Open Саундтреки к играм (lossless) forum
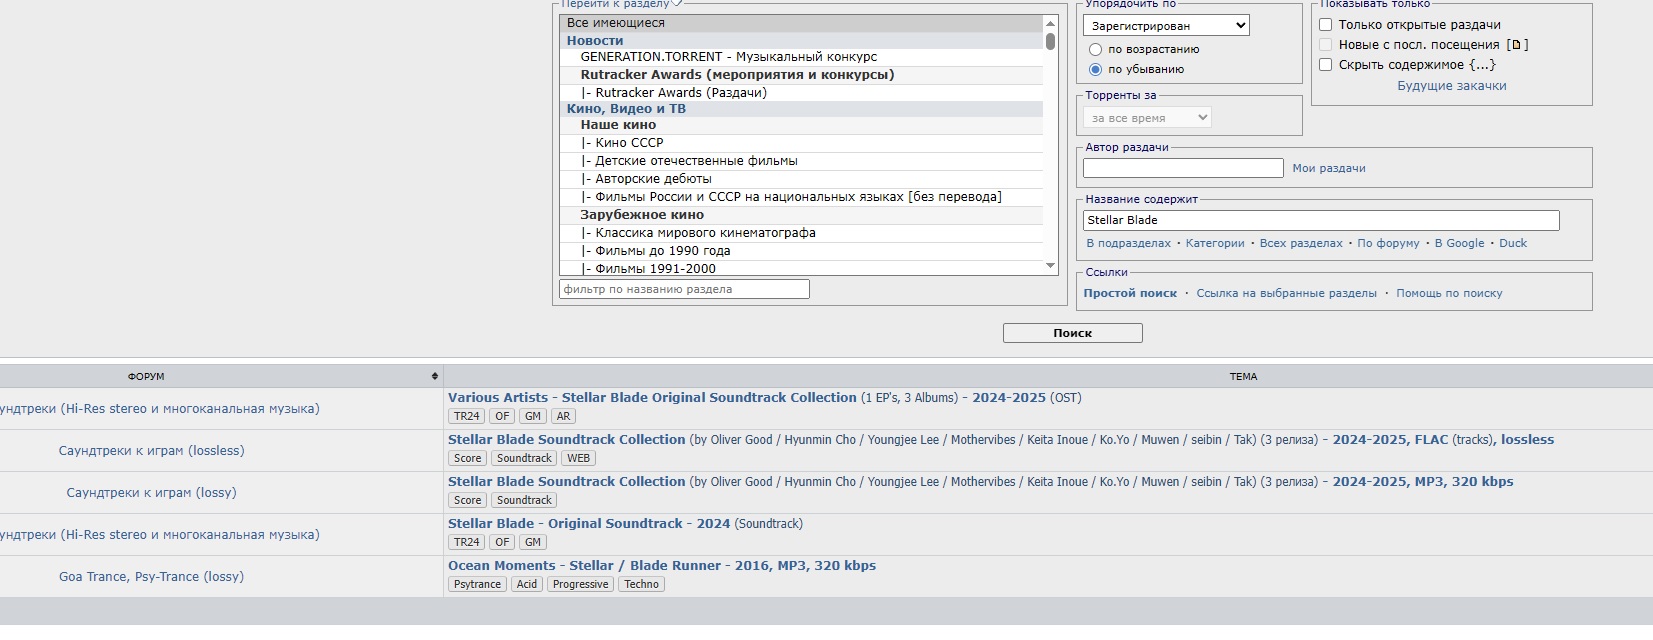 [x=151, y=451]
